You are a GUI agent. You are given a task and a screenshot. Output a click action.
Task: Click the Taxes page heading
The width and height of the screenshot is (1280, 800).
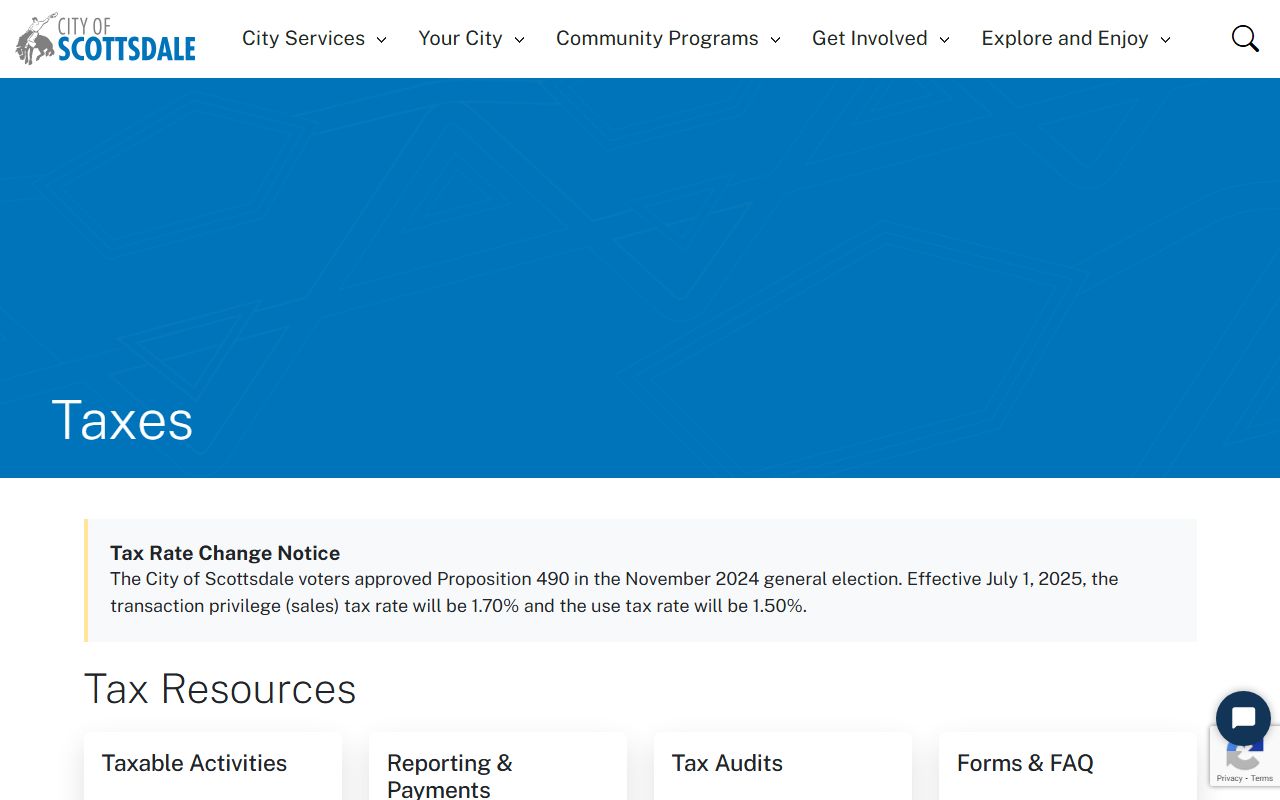[122, 420]
